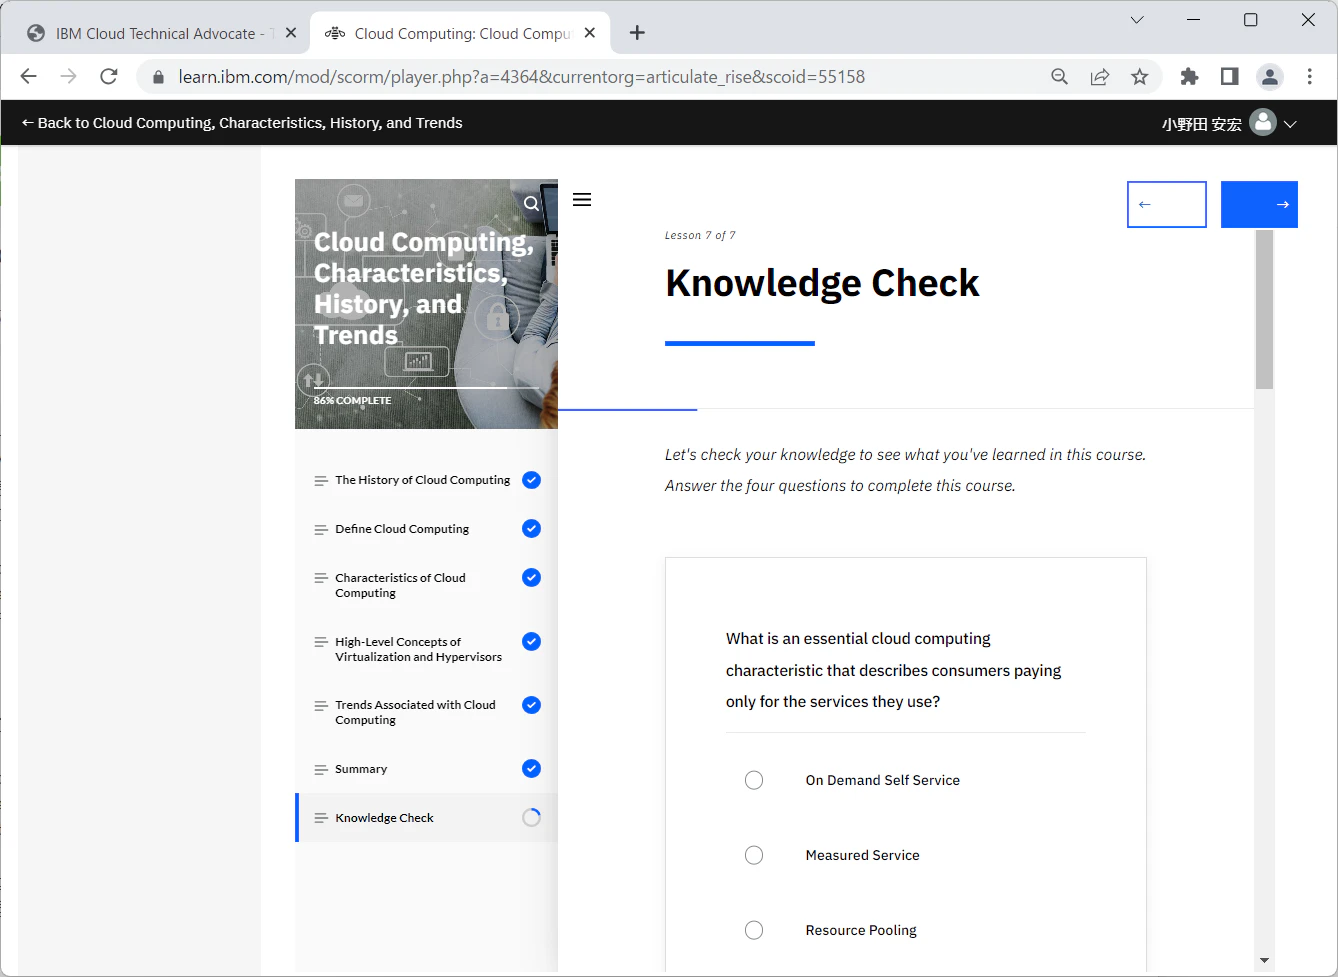Reload the current page
The image size is (1338, 977).
click(x=109, y=77)
